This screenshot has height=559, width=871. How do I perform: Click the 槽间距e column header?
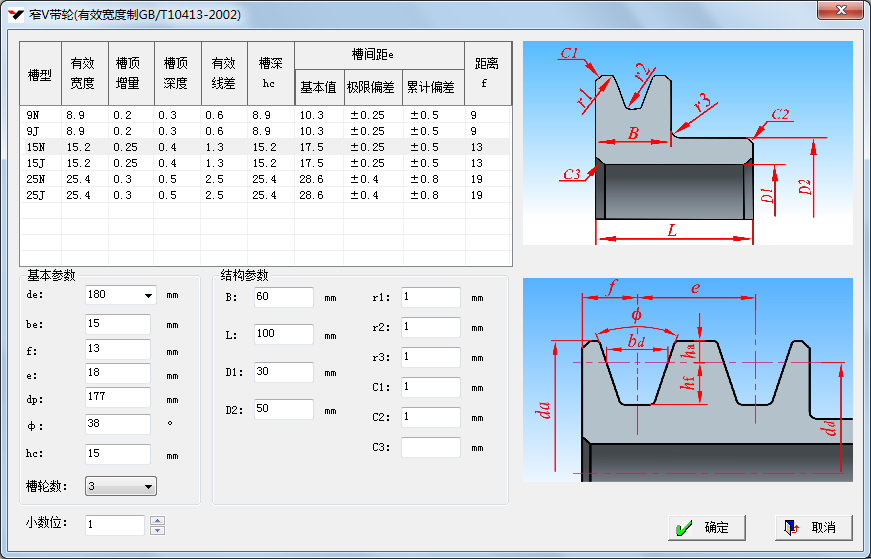click(379, 55)
